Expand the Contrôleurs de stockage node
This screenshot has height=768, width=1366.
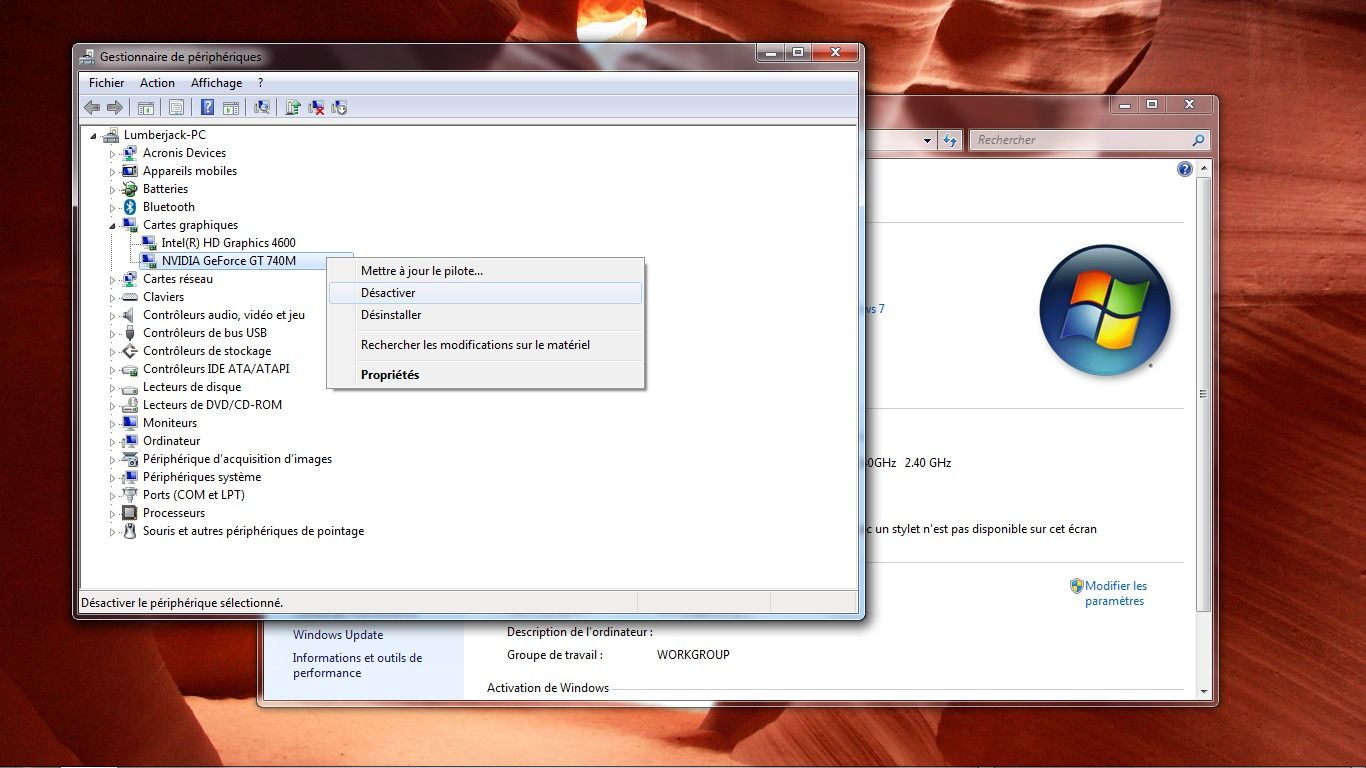(x=113, y=352)
